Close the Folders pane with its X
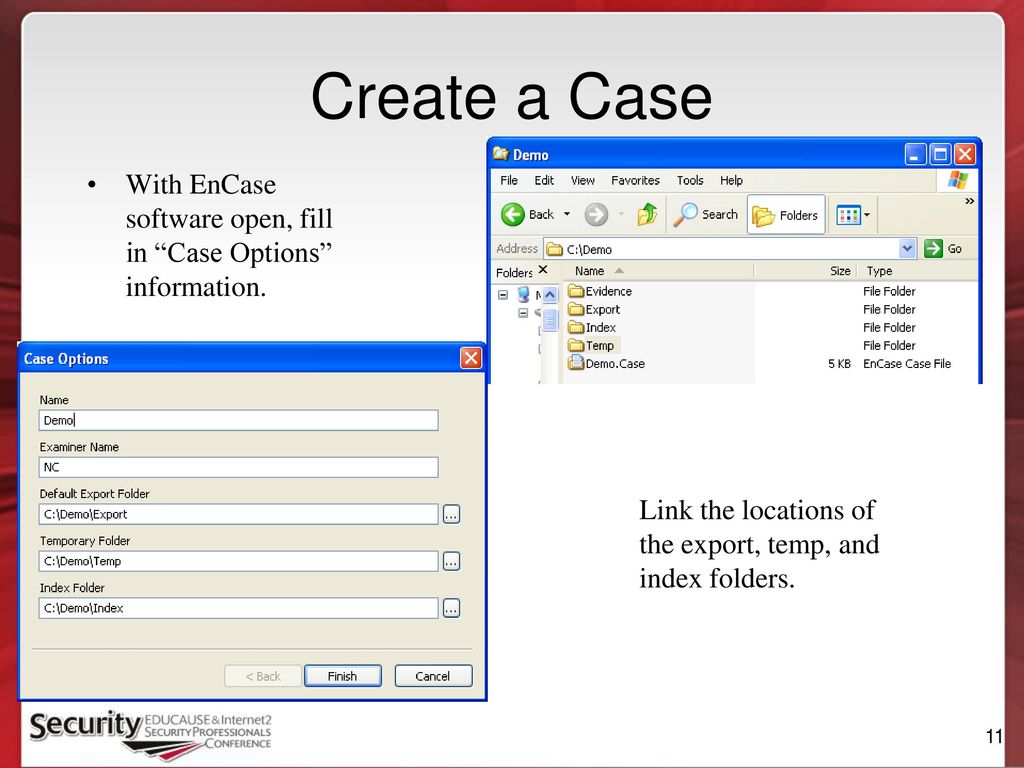 pos(543,270)
